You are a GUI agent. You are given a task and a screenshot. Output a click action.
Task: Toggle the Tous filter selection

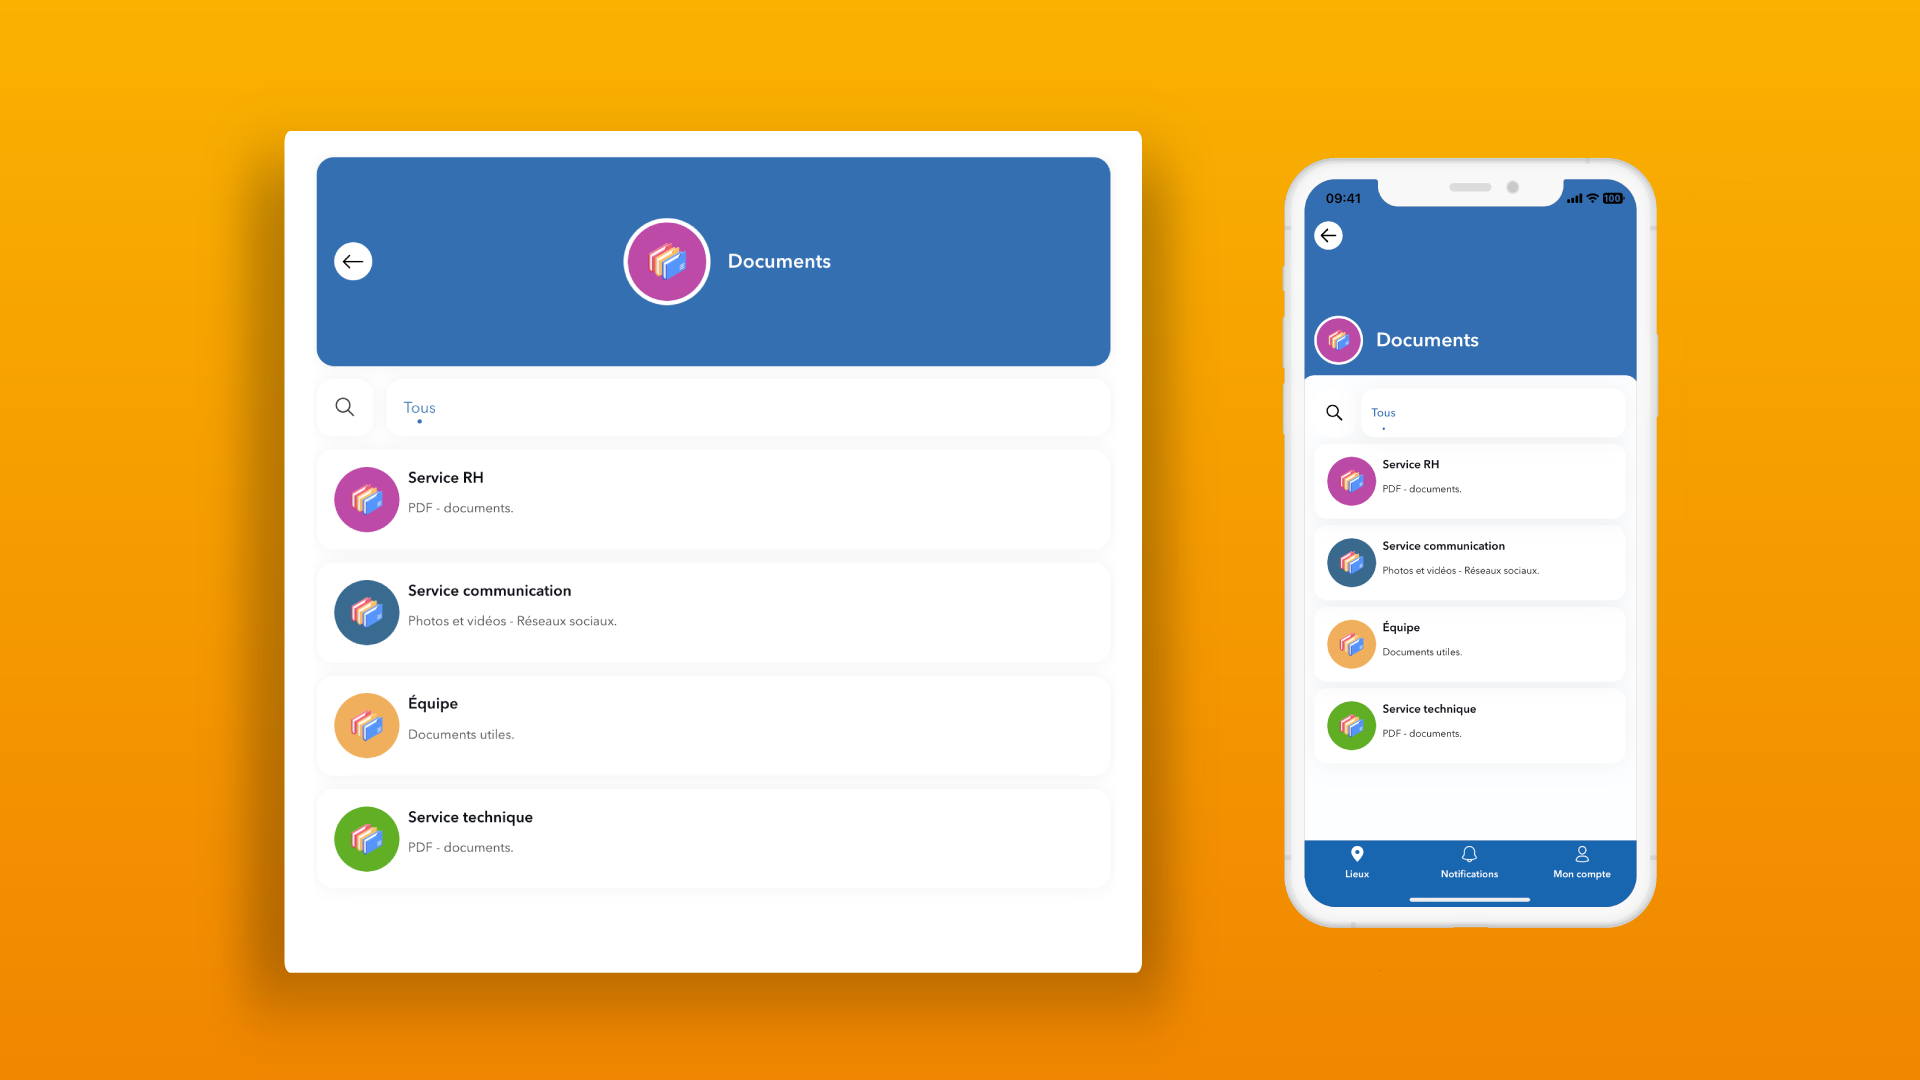pyautogui.click(x=418, y=406)
